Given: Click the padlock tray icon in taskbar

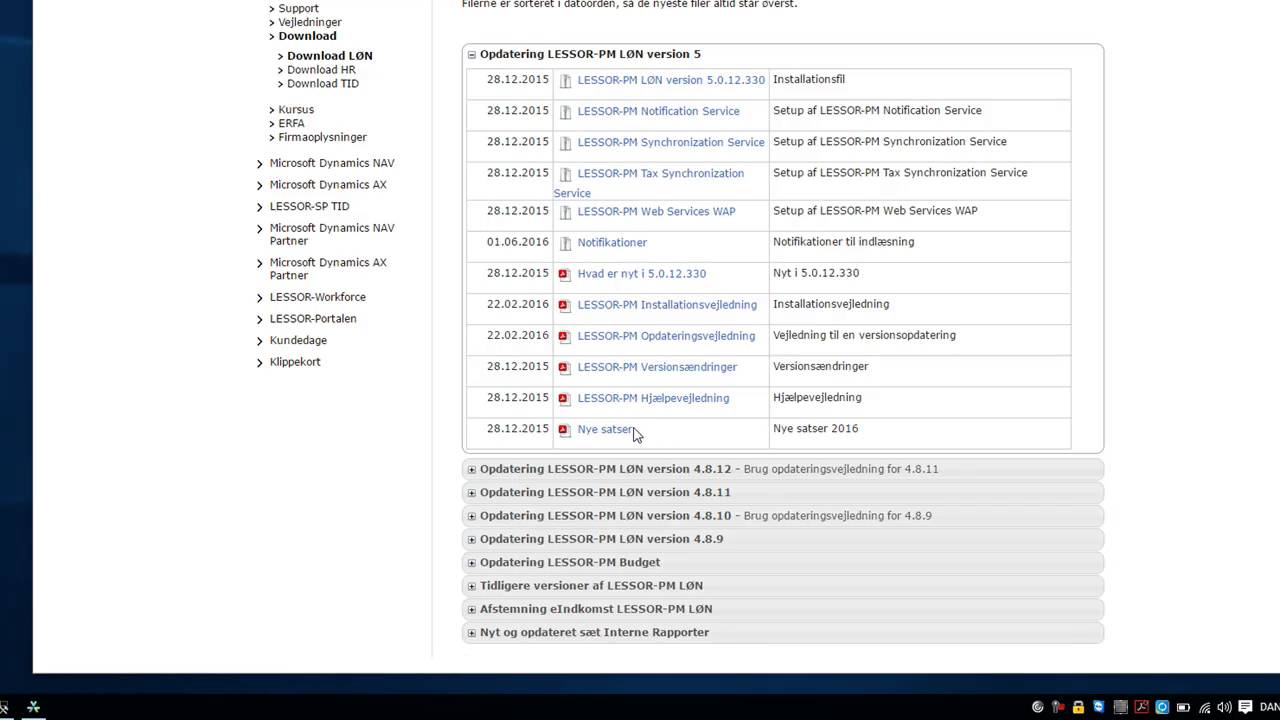Looking at the screenshot, I should [x=1078, y=707].
